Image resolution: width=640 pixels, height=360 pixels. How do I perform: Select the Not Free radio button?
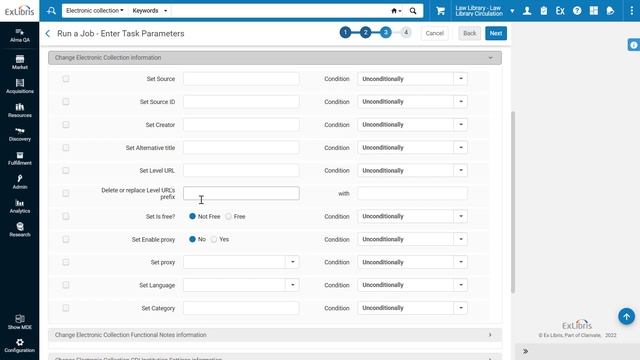pyautogui.click(x=192, y=216)
